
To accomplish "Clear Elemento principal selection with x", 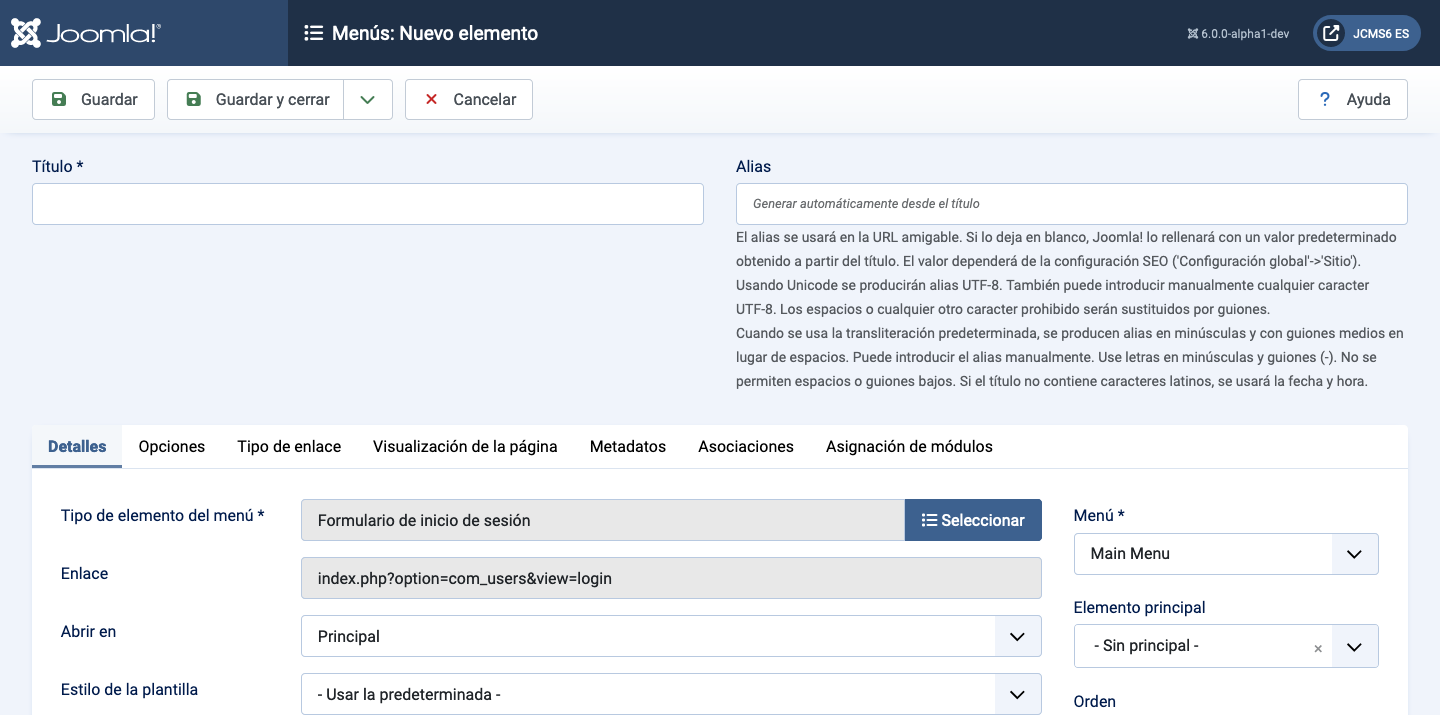I will tap(1318, 648).
